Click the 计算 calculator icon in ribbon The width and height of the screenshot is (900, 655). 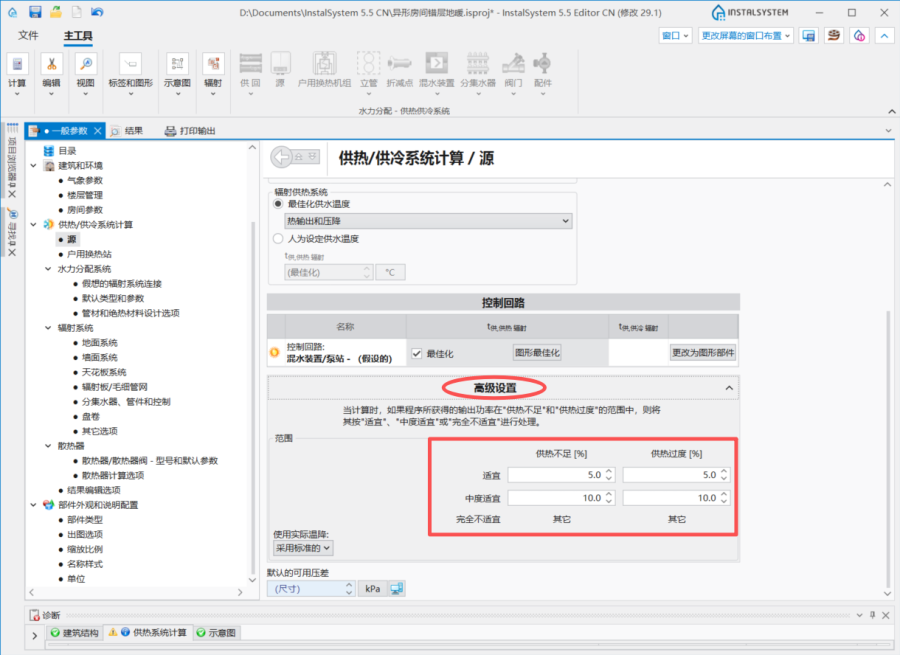point(17,64)
